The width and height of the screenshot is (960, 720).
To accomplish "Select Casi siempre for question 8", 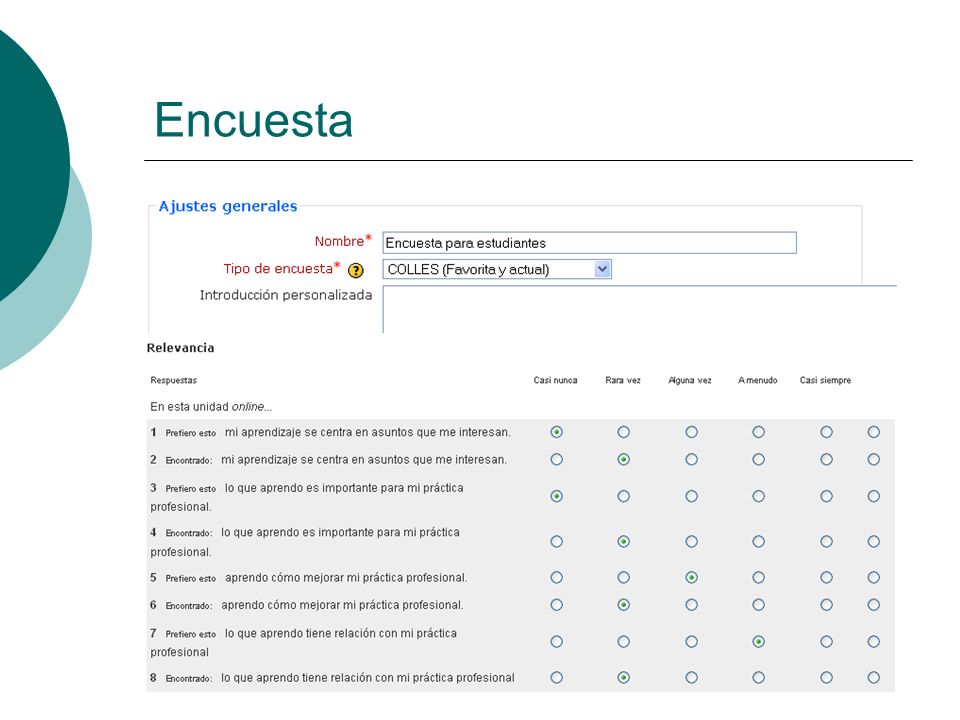I will coord(827,678).
